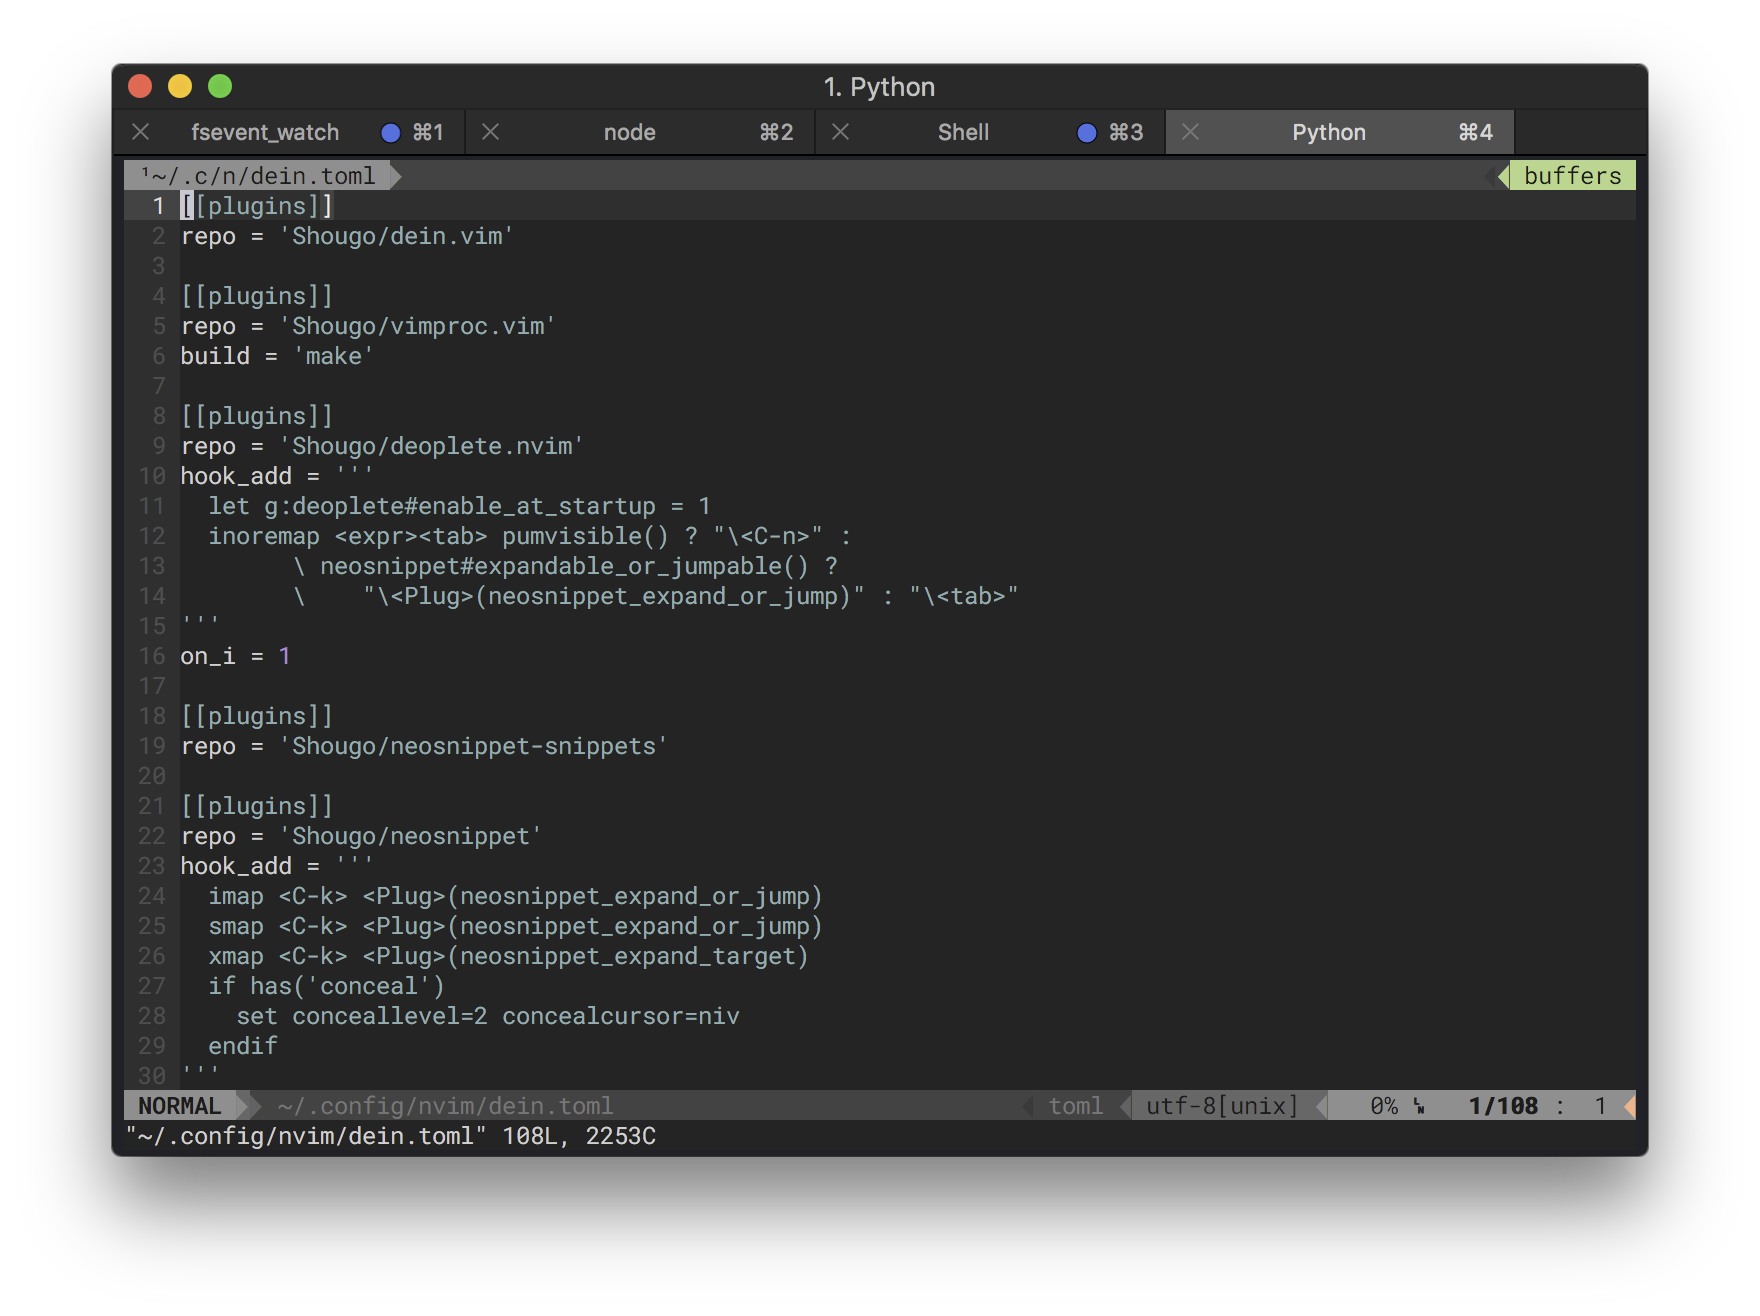Click the 1/108 line position indicator
The width and height of the screenshot is (1760, 1316).
click(x=1502, y=1106)
